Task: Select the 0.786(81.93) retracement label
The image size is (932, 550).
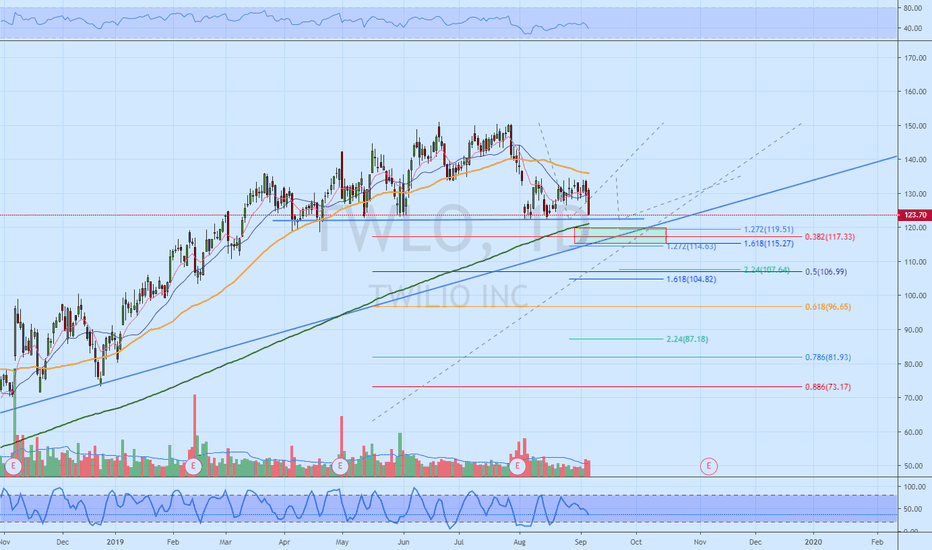Action: click(828, 357)
